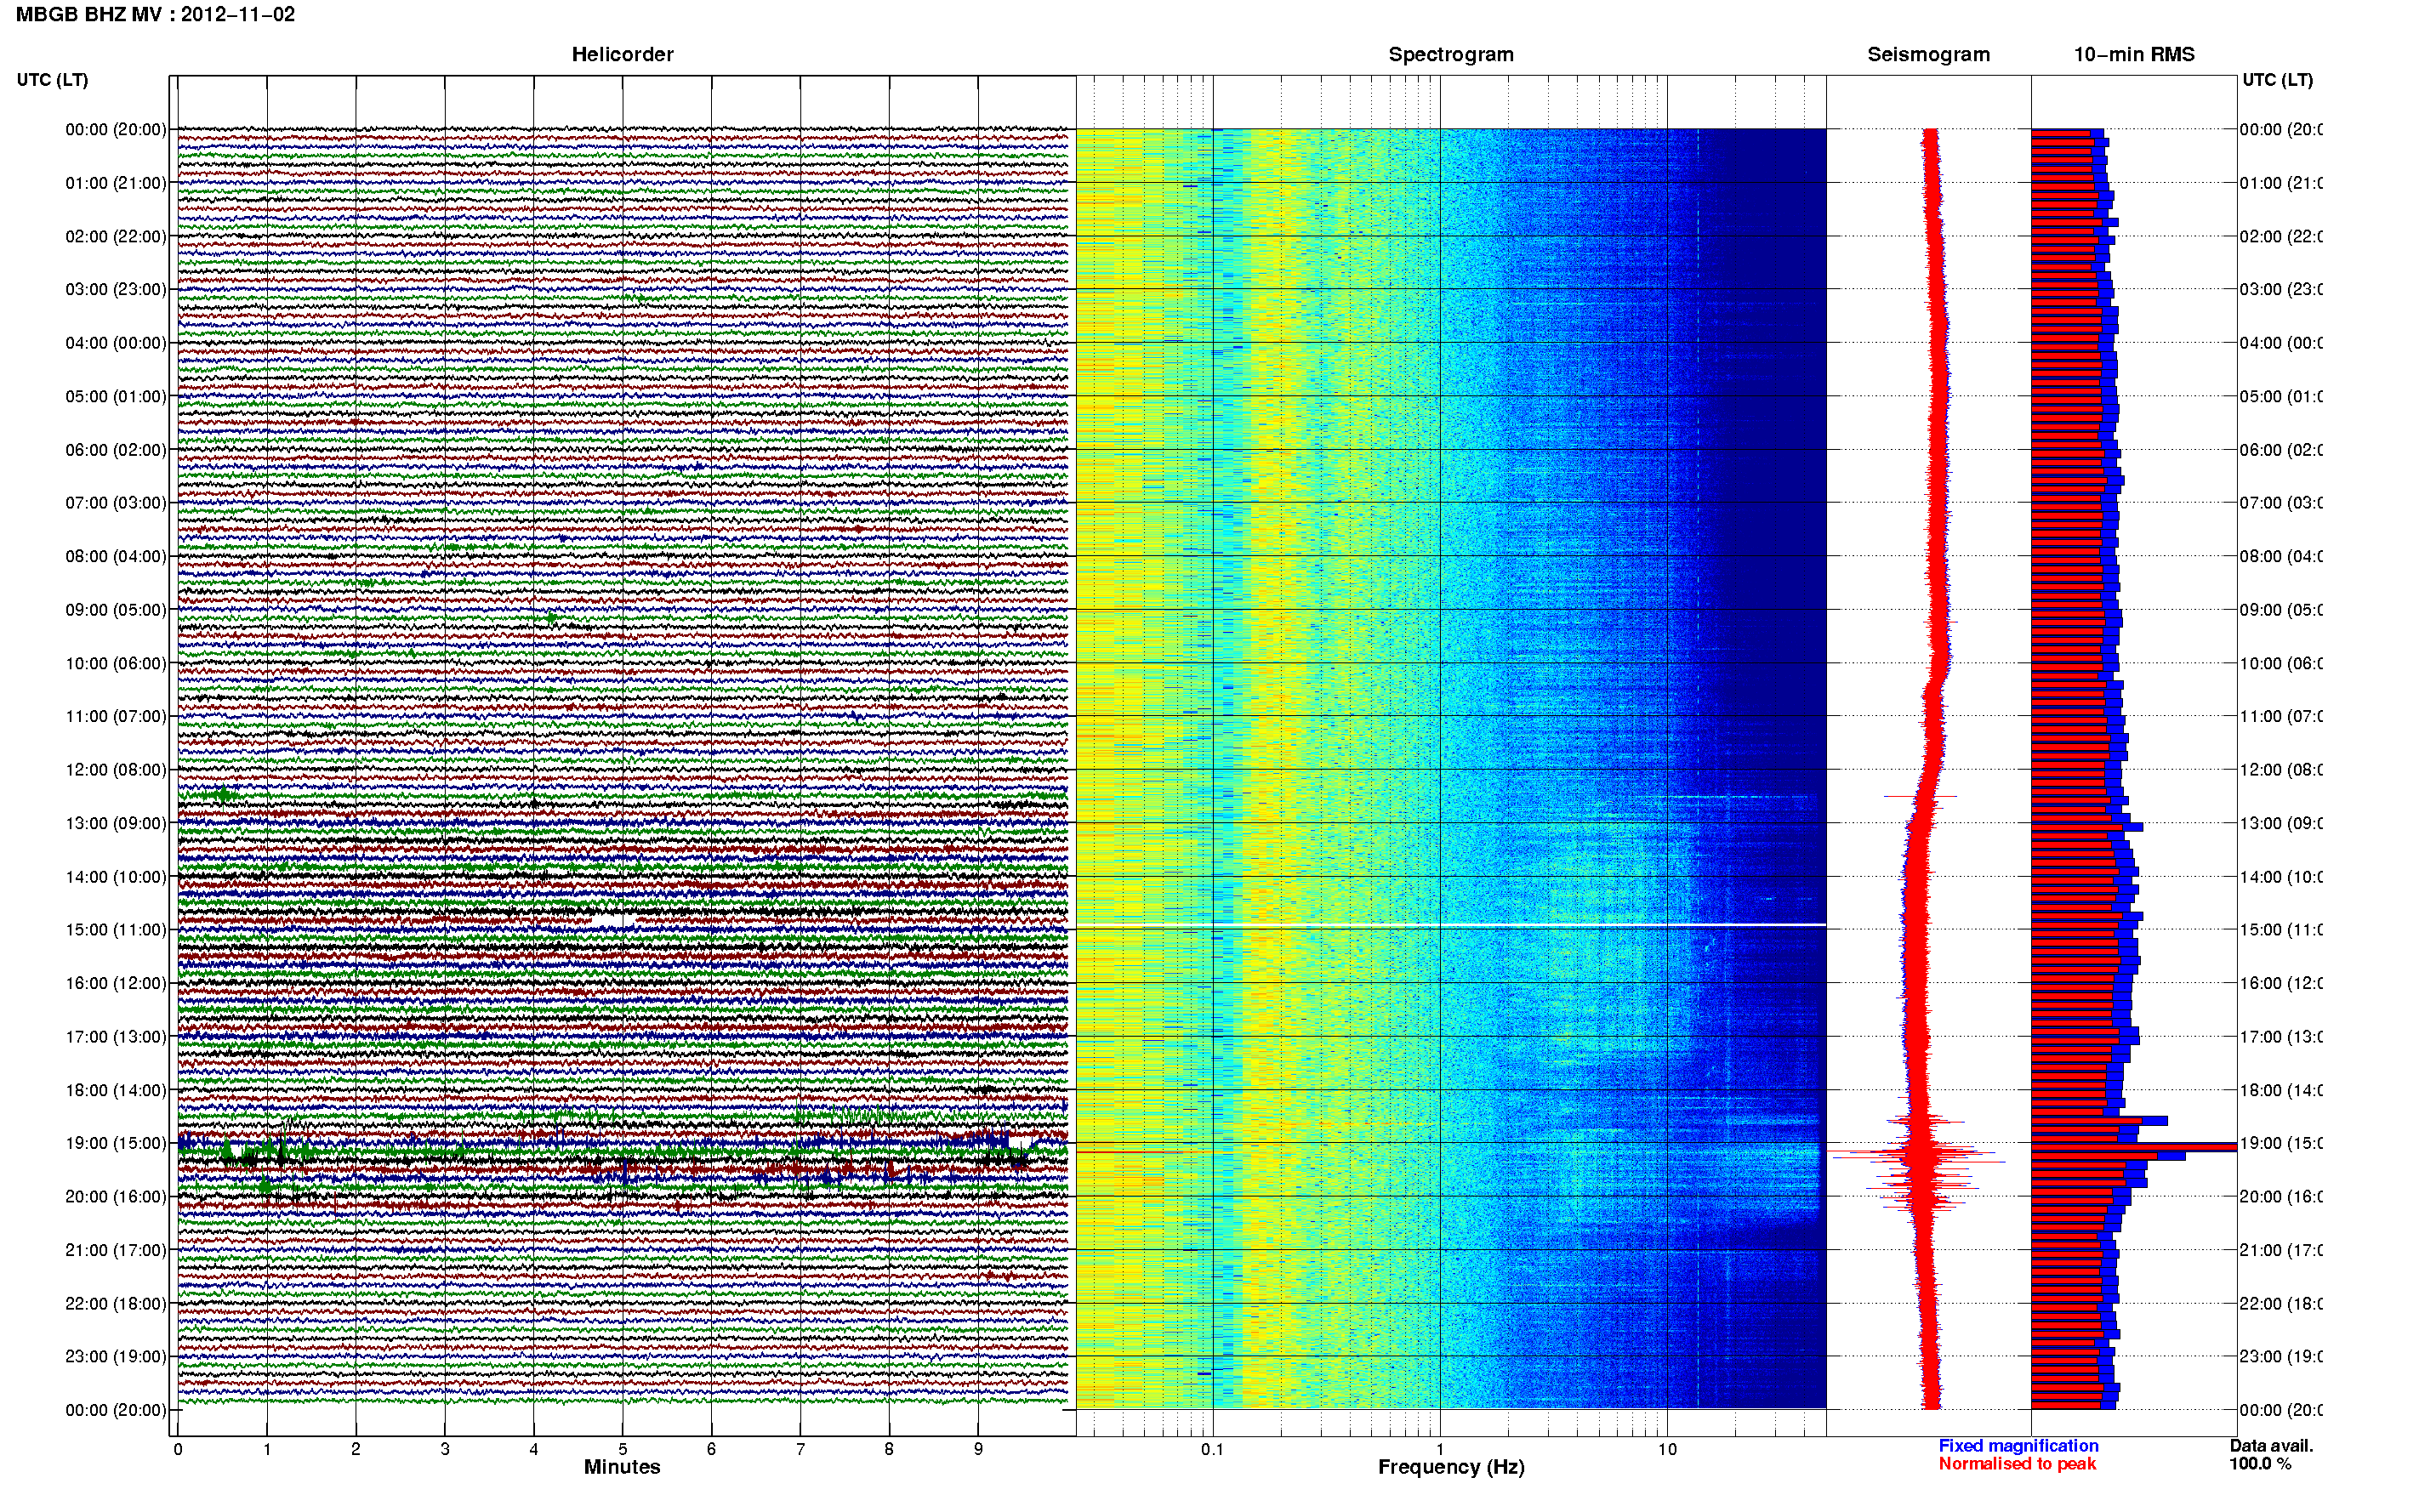Viewport: 2419px width, 1512px height.
Task: Click helicorder minute tick label '9'
Action: click(978, 1449)
